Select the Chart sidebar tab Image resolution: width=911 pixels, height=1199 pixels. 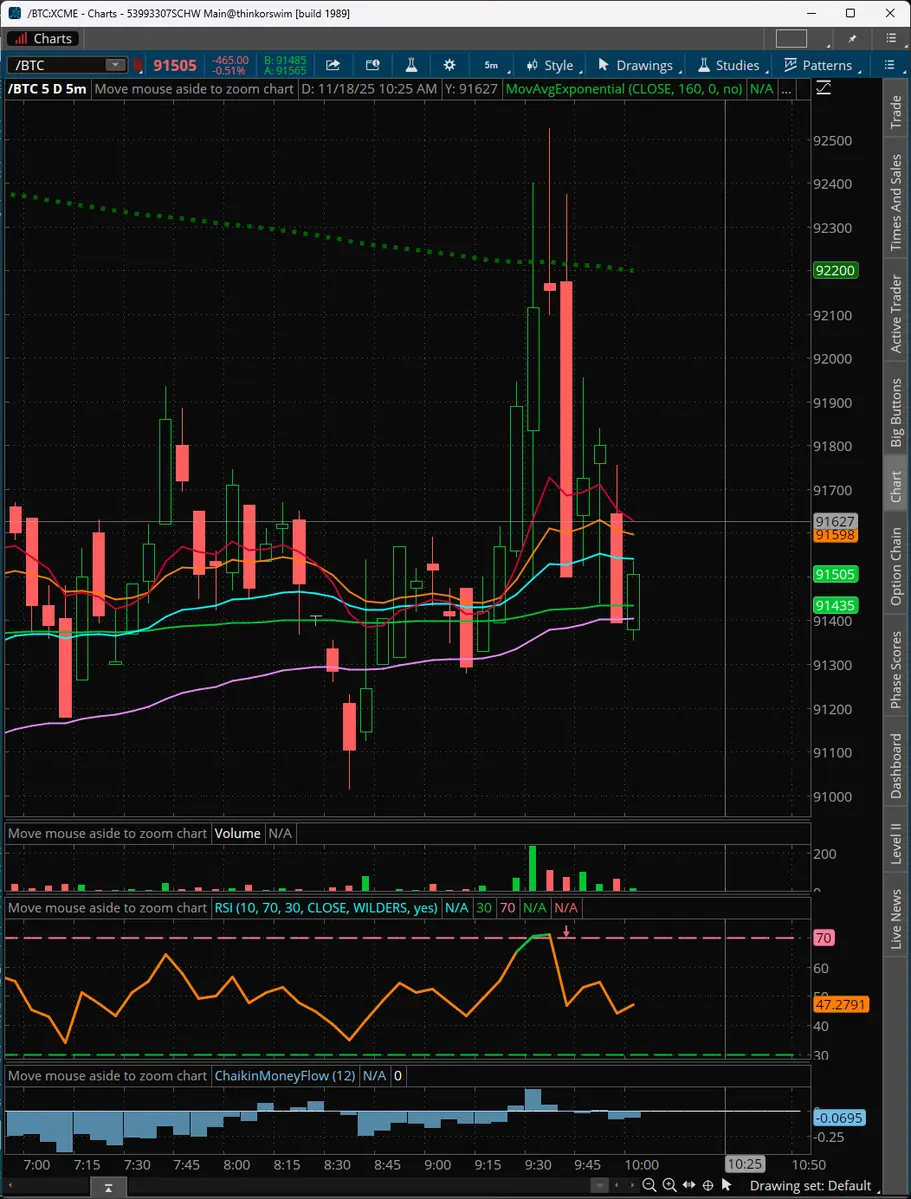[896, 486]
